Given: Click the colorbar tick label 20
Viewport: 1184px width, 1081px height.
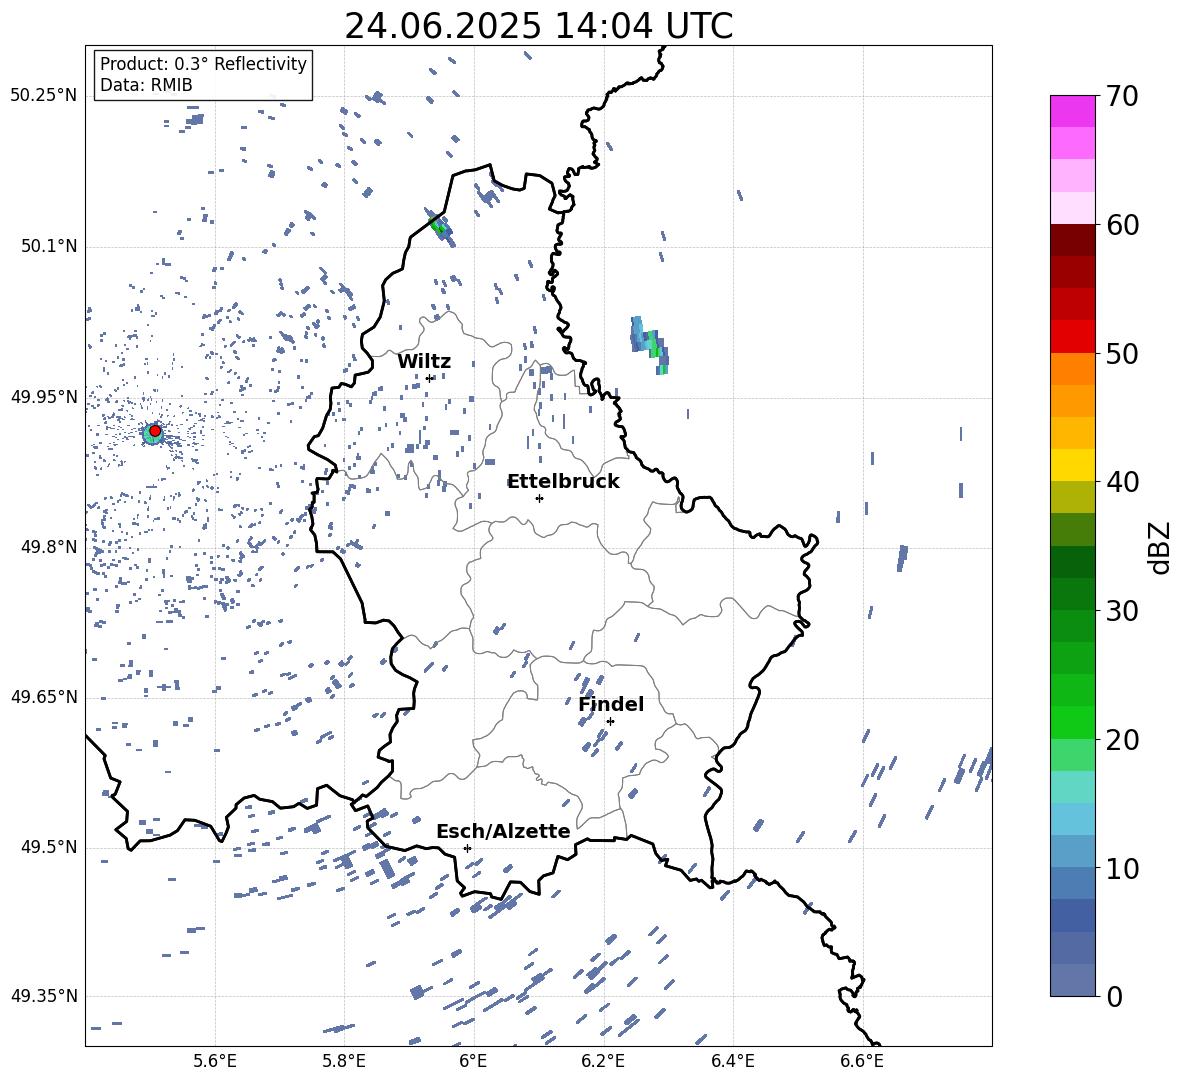Looking at the screenshot, I should coord(1122,740).
